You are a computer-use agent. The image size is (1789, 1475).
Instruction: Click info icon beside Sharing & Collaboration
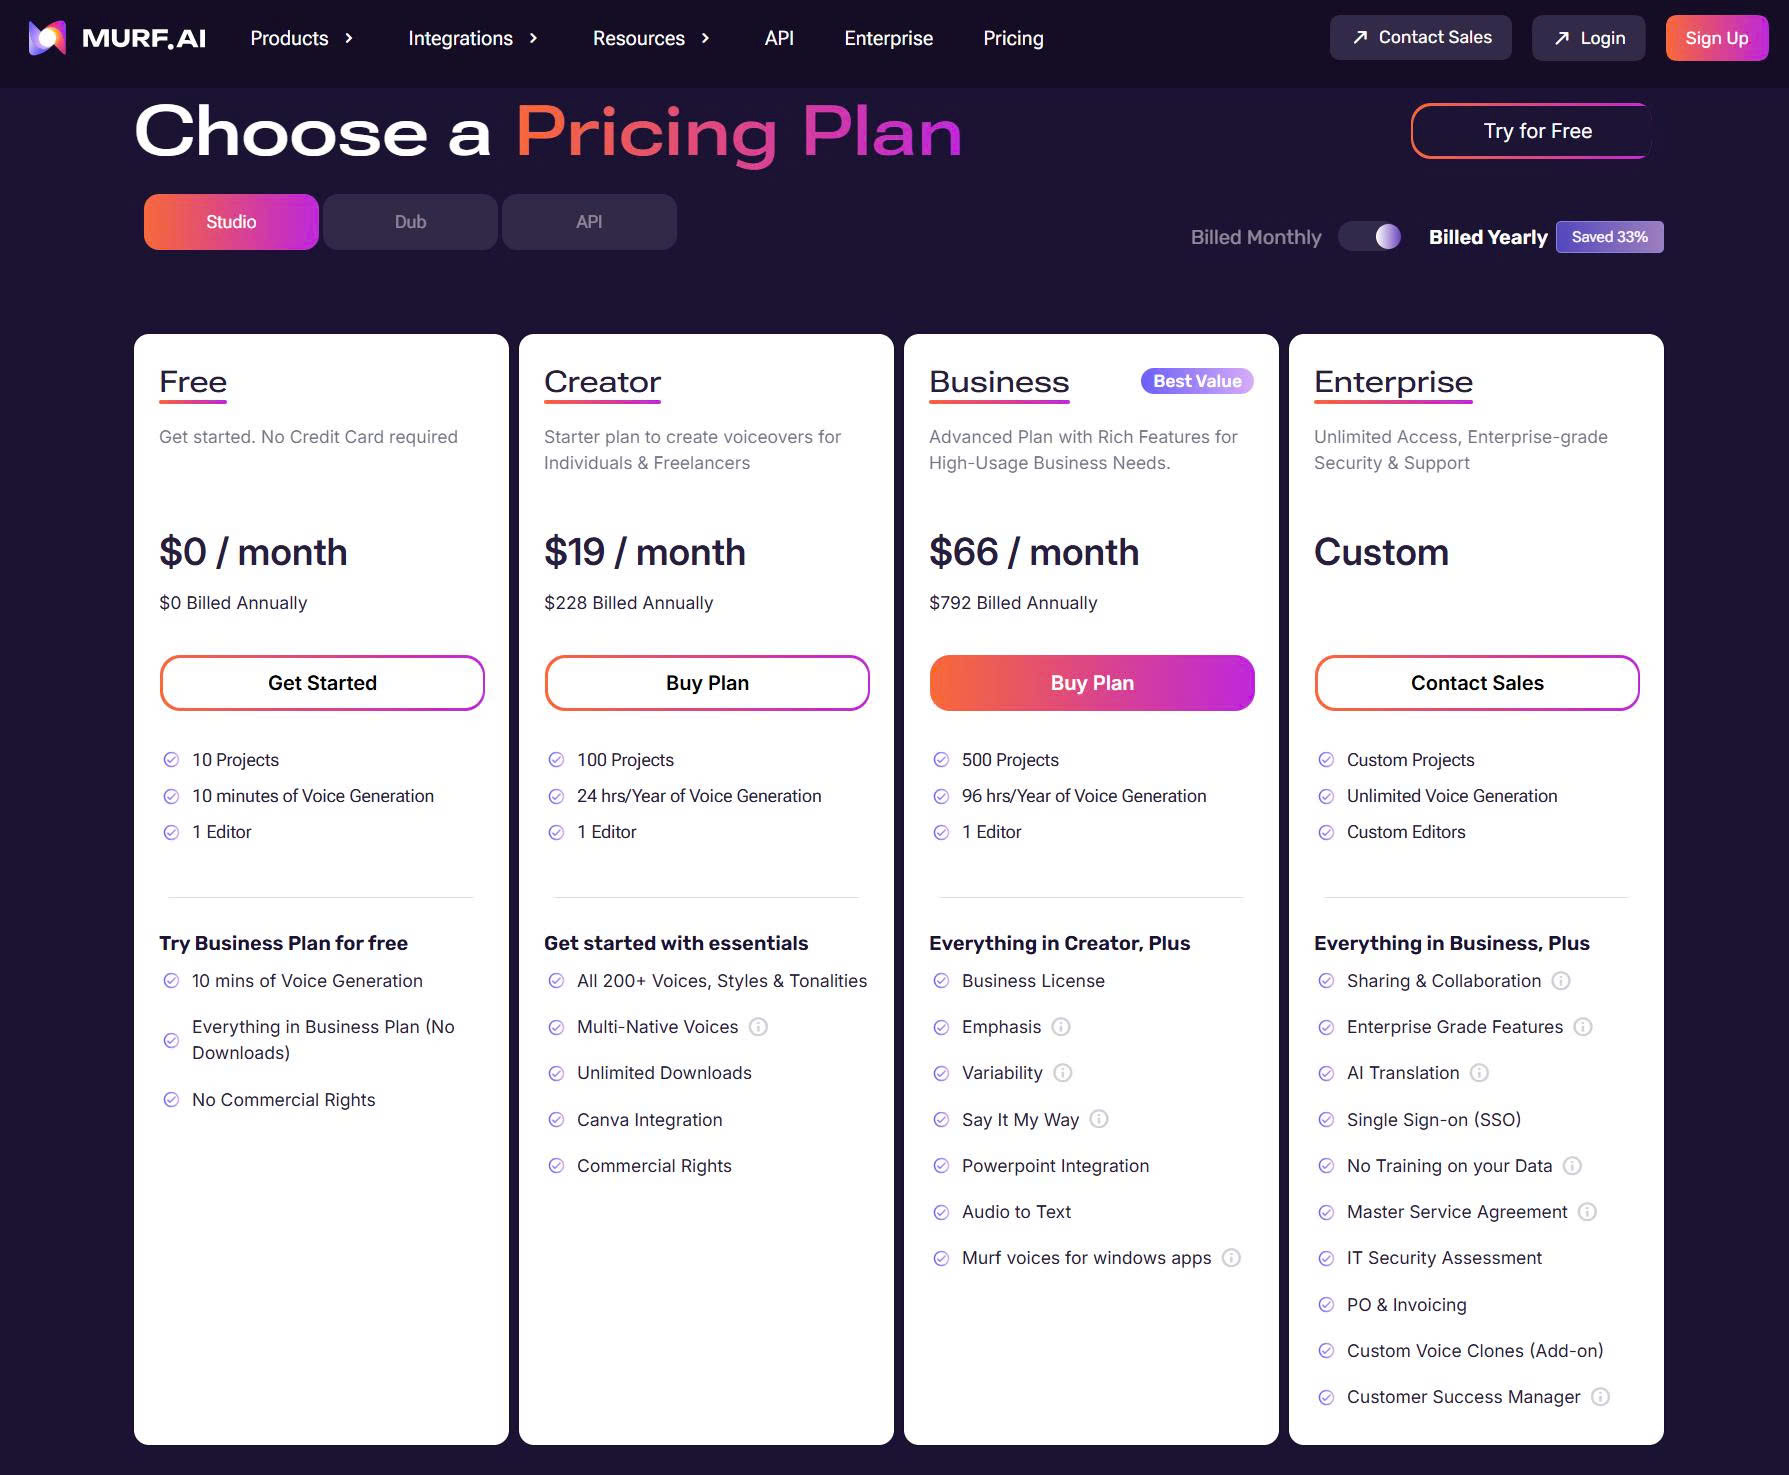tap(1561, 981)
